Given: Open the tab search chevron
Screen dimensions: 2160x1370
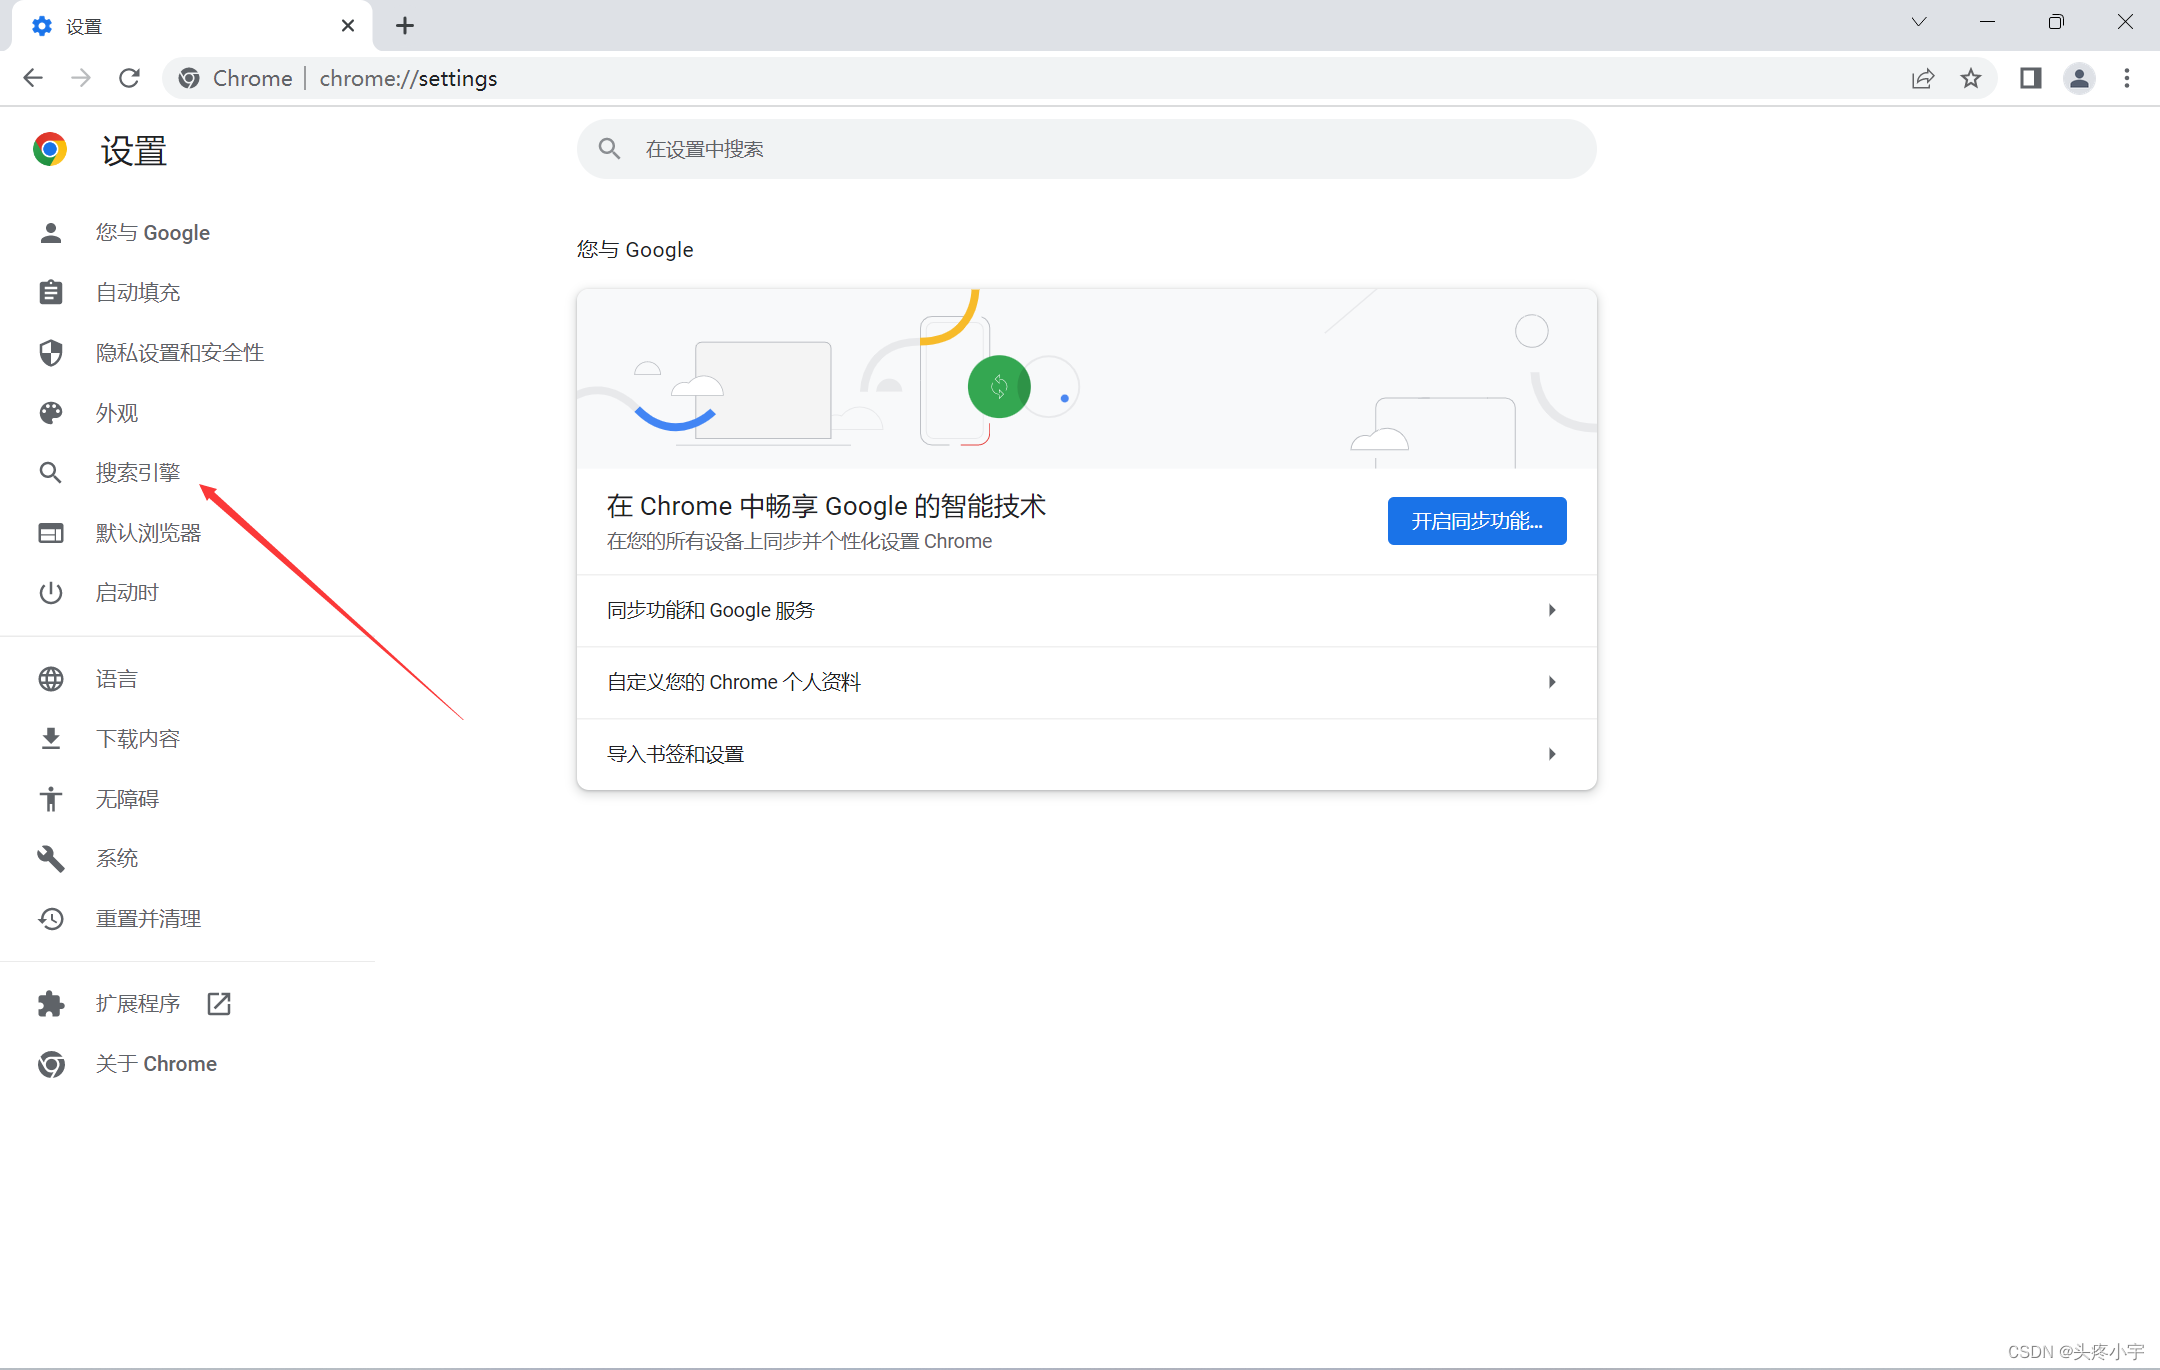Looking at the screenshot, I should click(x=1919, y=22).
